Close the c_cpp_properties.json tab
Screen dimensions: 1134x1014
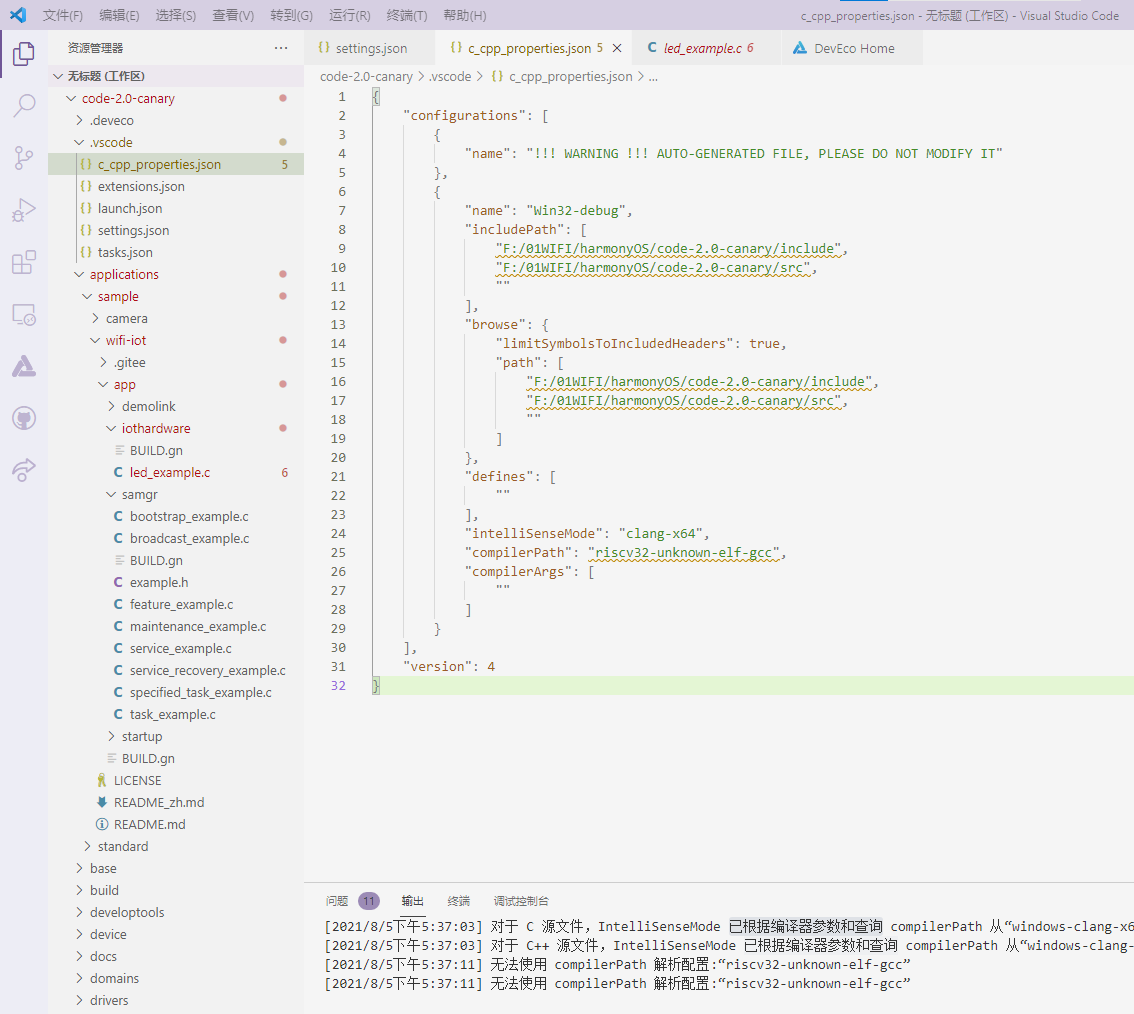pos(617,48)
